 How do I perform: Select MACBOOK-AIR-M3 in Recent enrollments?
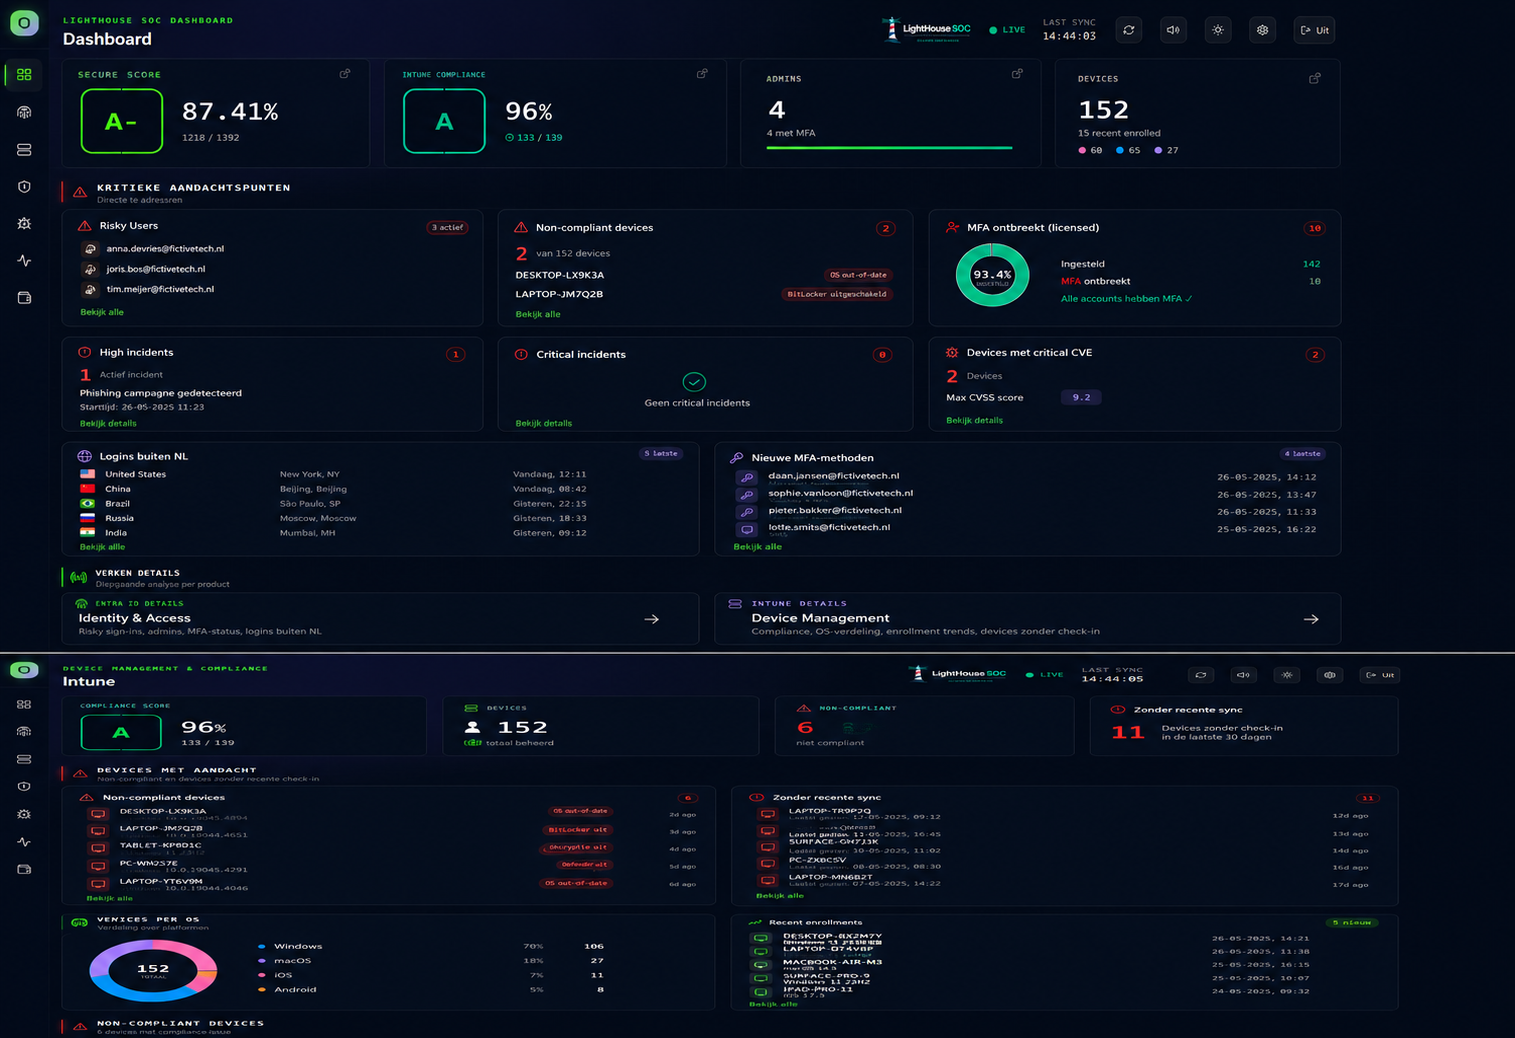[x=1031, y=964]
